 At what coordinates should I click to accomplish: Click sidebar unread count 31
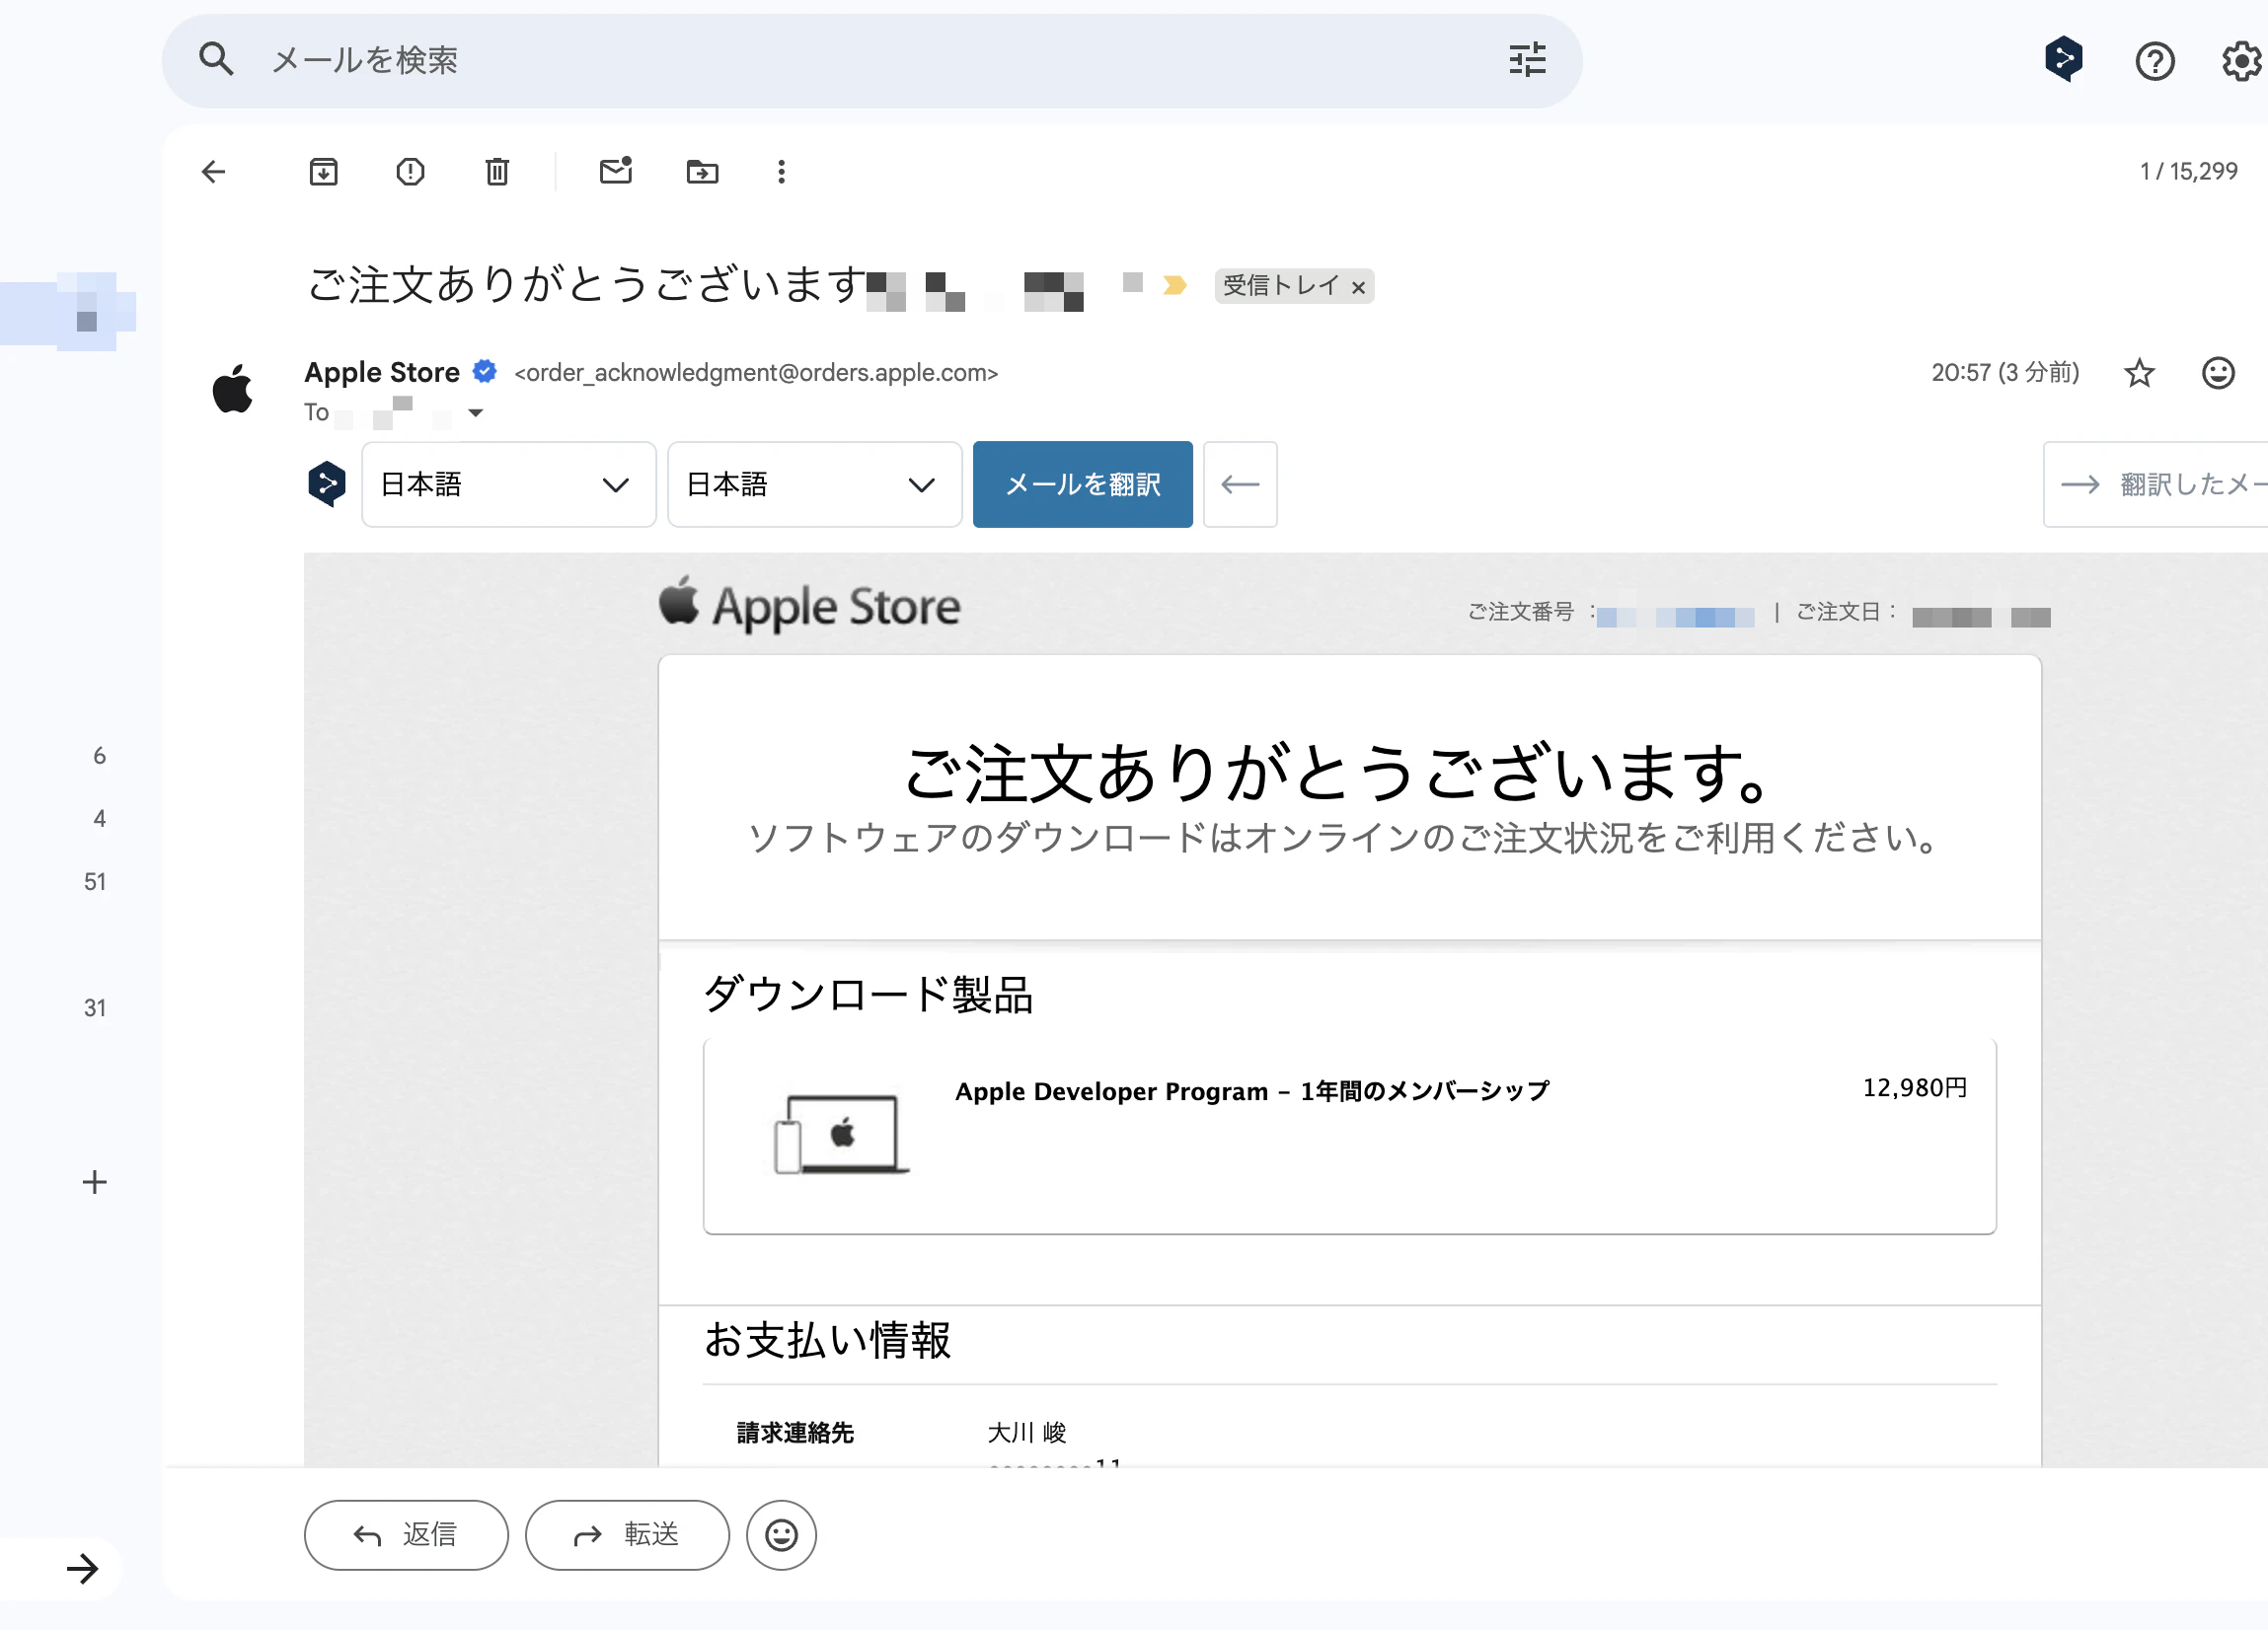(x=95, y=1008)
